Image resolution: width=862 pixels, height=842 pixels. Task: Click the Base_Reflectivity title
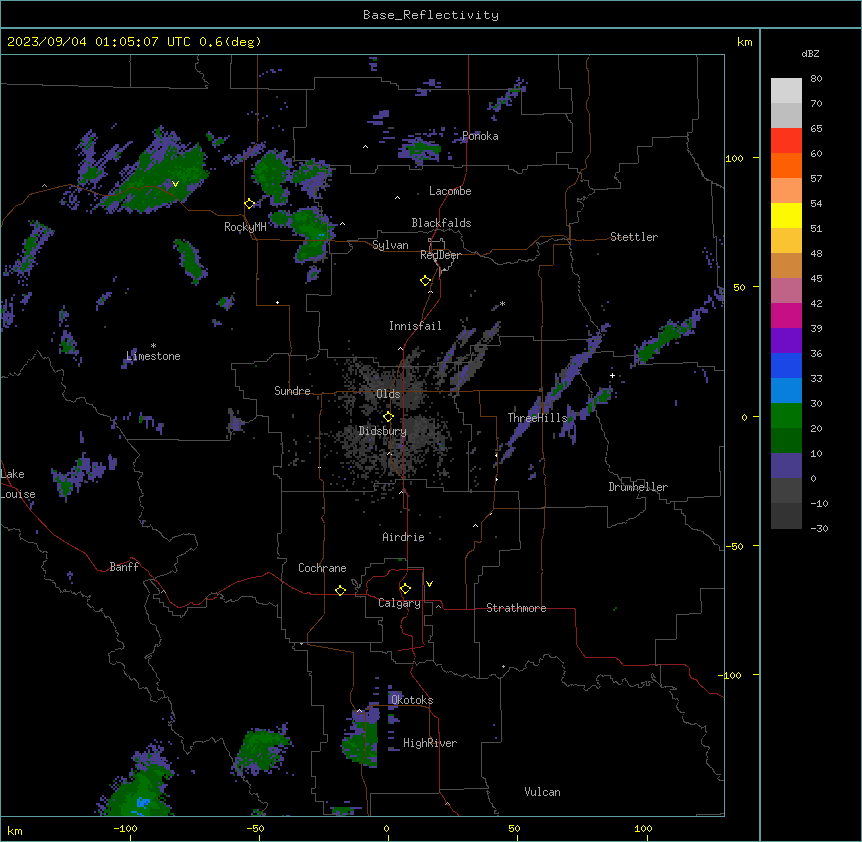pyautogui.click(x=431, y=15)
